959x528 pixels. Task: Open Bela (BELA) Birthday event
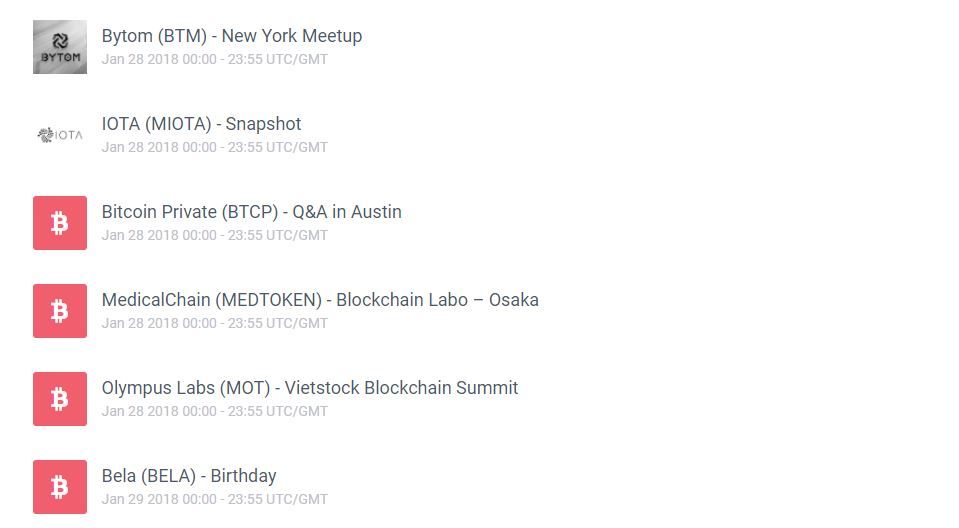[189, 476]
